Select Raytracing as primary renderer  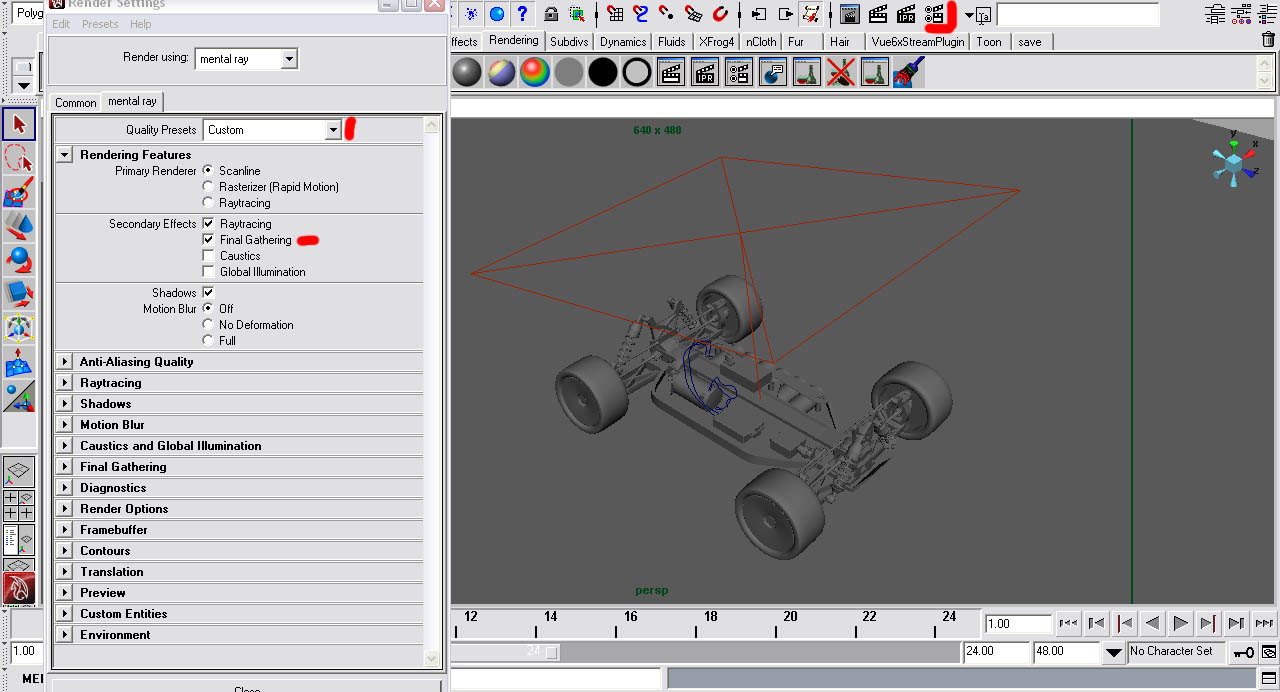(x=208, y=203)
